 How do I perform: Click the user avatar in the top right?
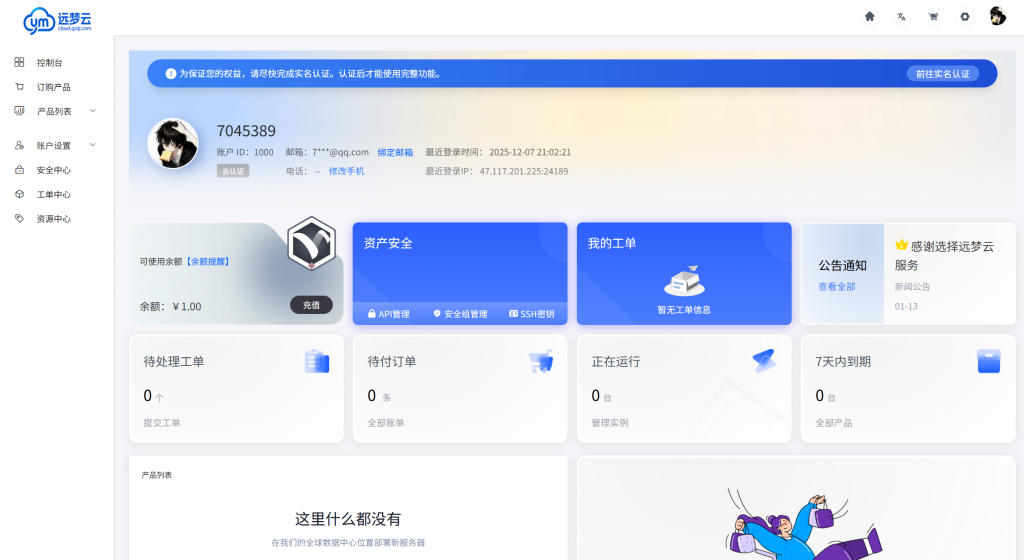pos(997,16)
